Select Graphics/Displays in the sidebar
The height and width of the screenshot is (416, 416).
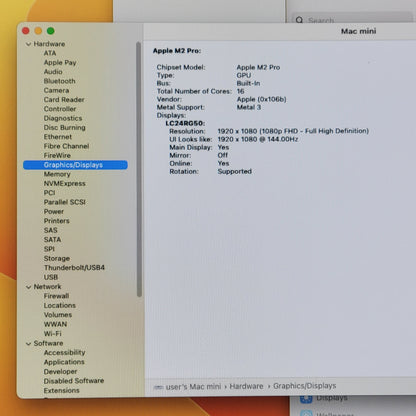[x=75, y=165]
